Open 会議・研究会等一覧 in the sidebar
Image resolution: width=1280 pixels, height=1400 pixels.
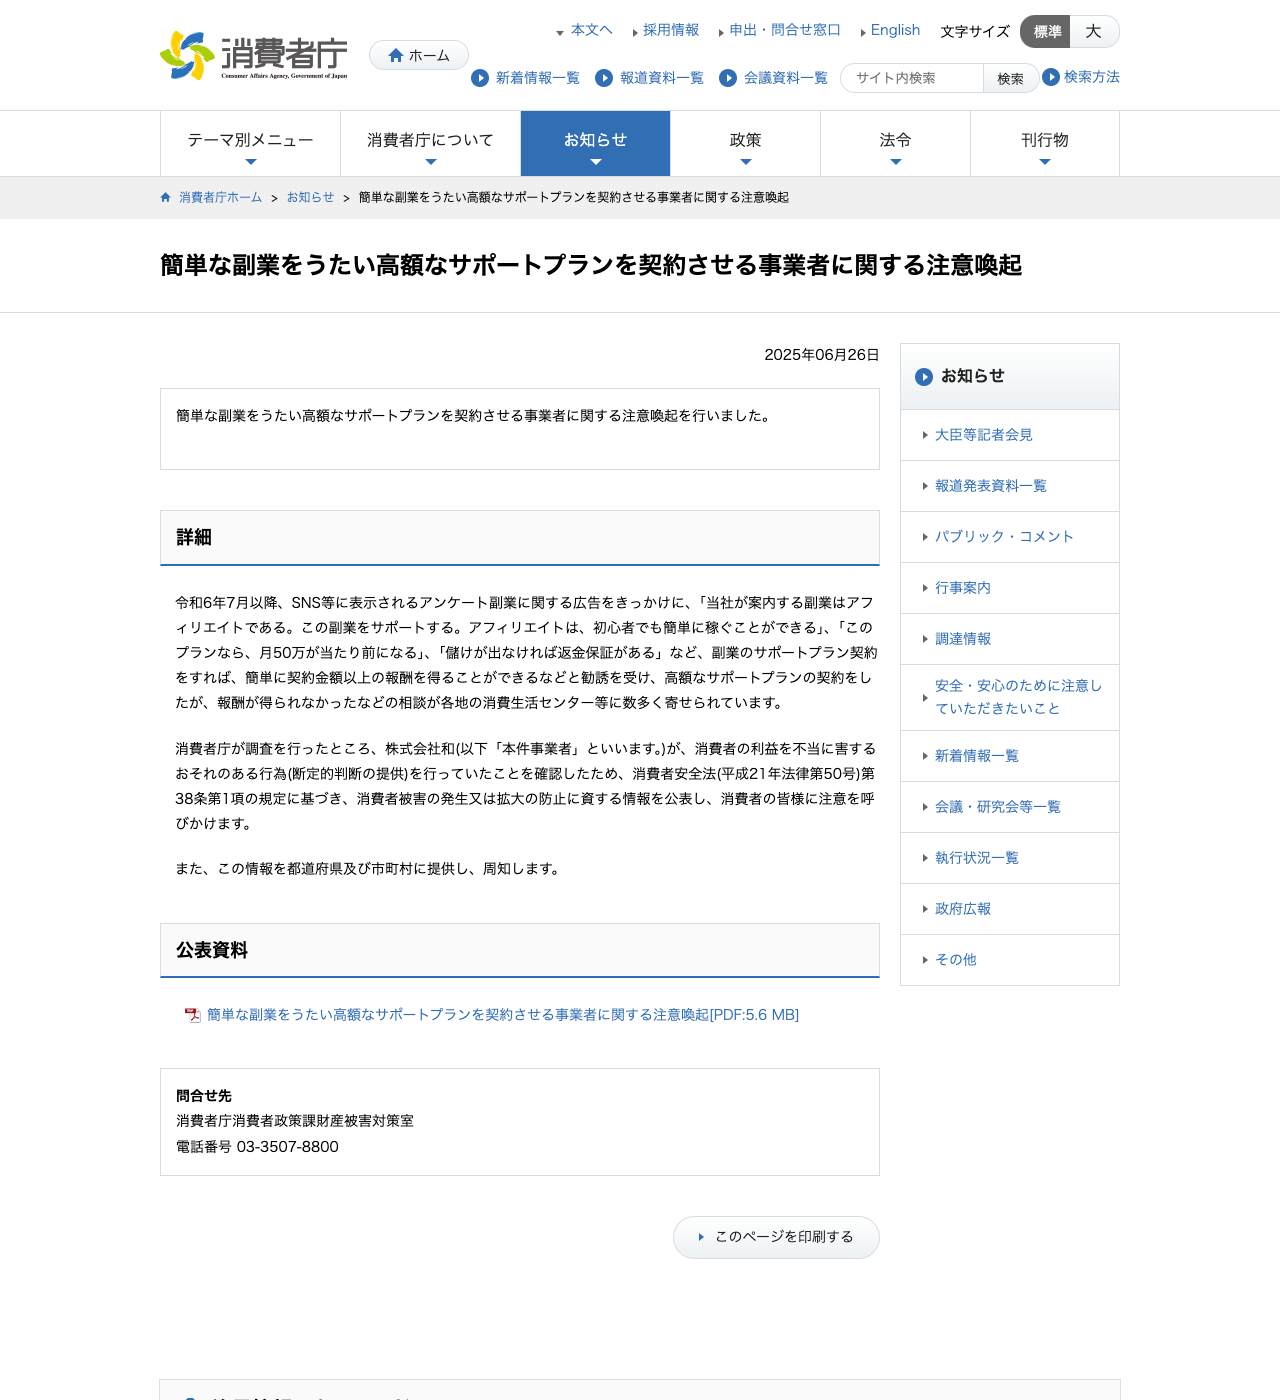pos(1010,807)
